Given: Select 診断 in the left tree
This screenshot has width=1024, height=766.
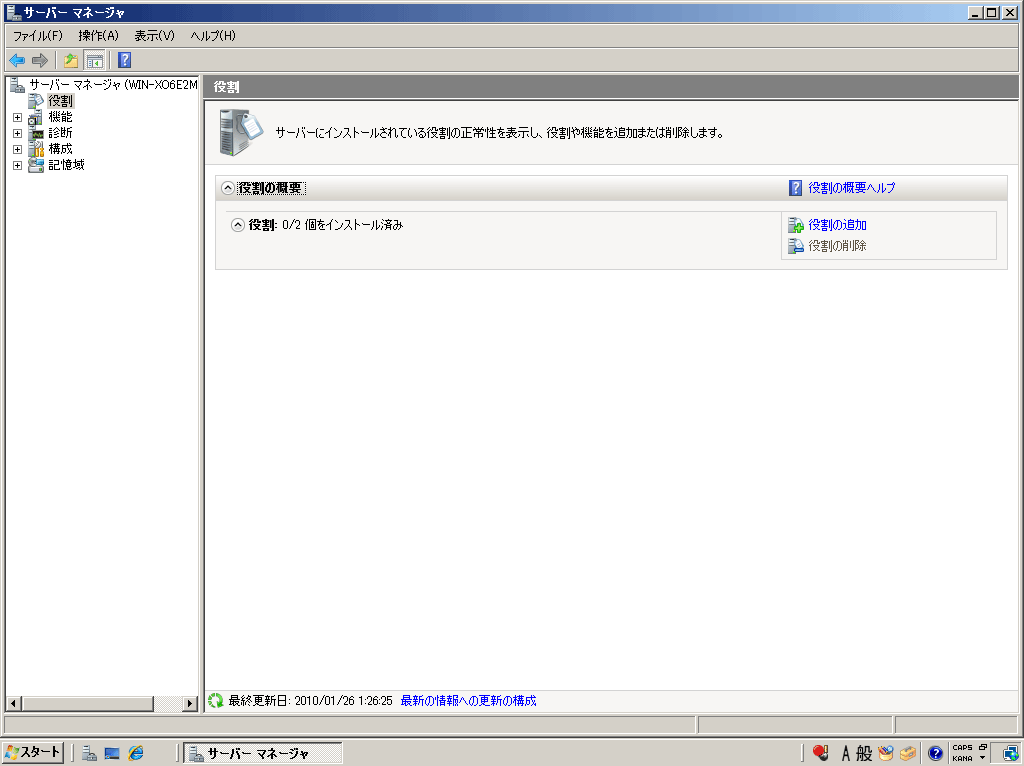Looking at the screenshot, I should [61, 133].
